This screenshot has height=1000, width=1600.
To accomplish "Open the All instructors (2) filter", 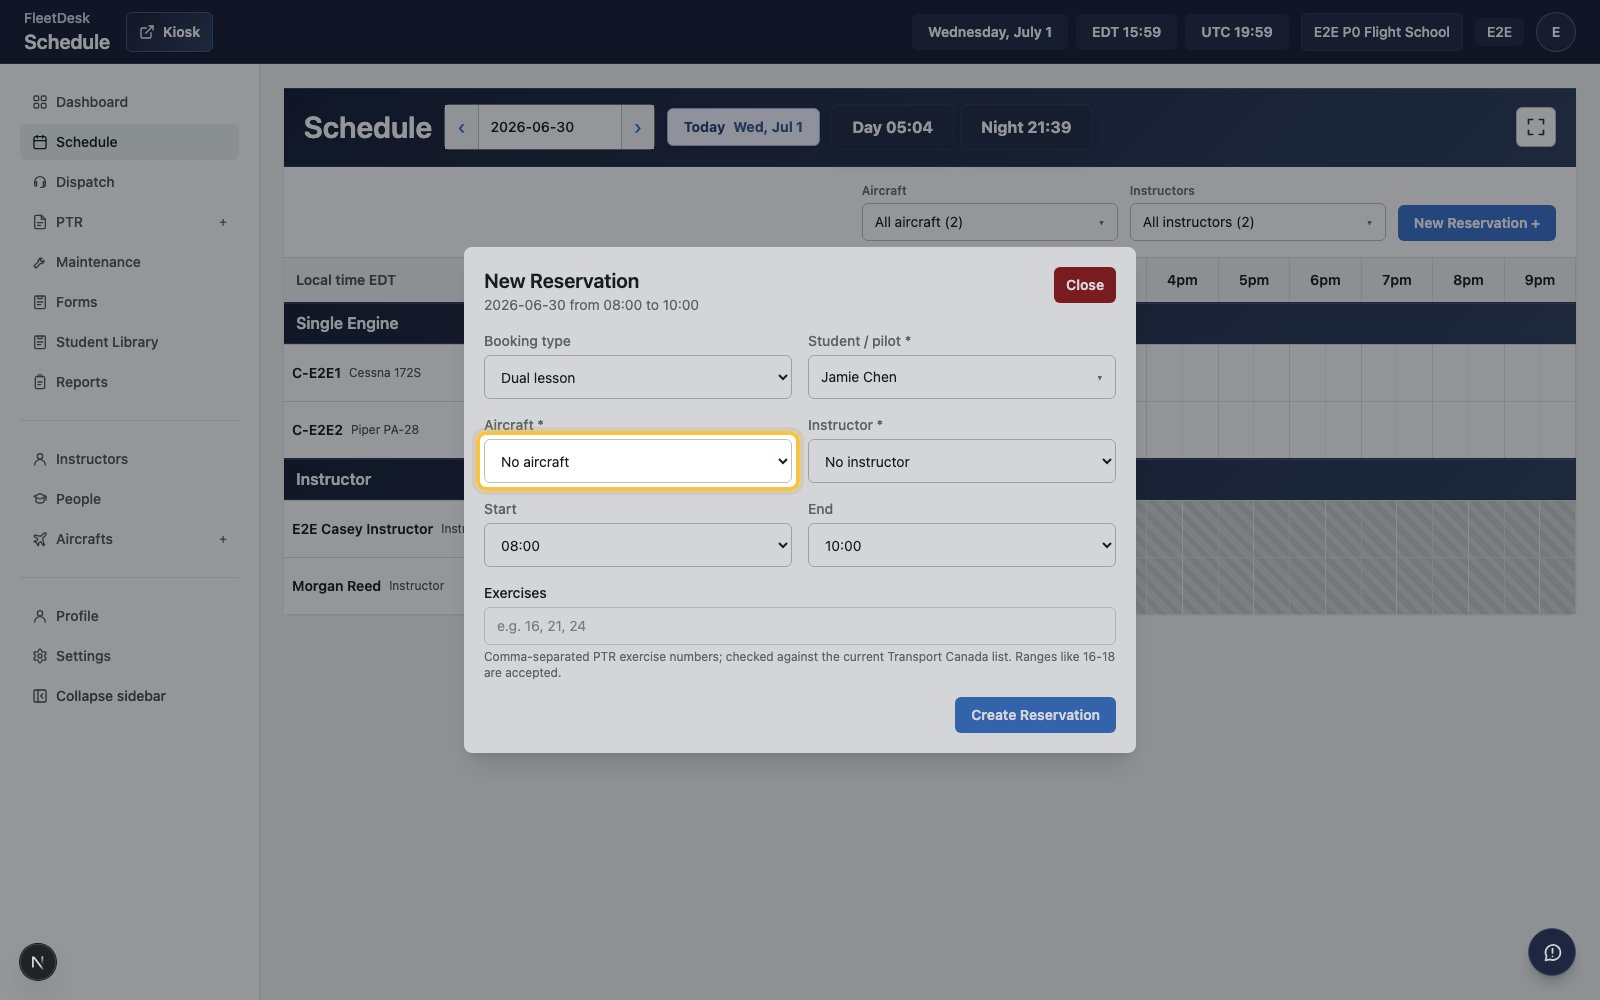I will 1258,222.
